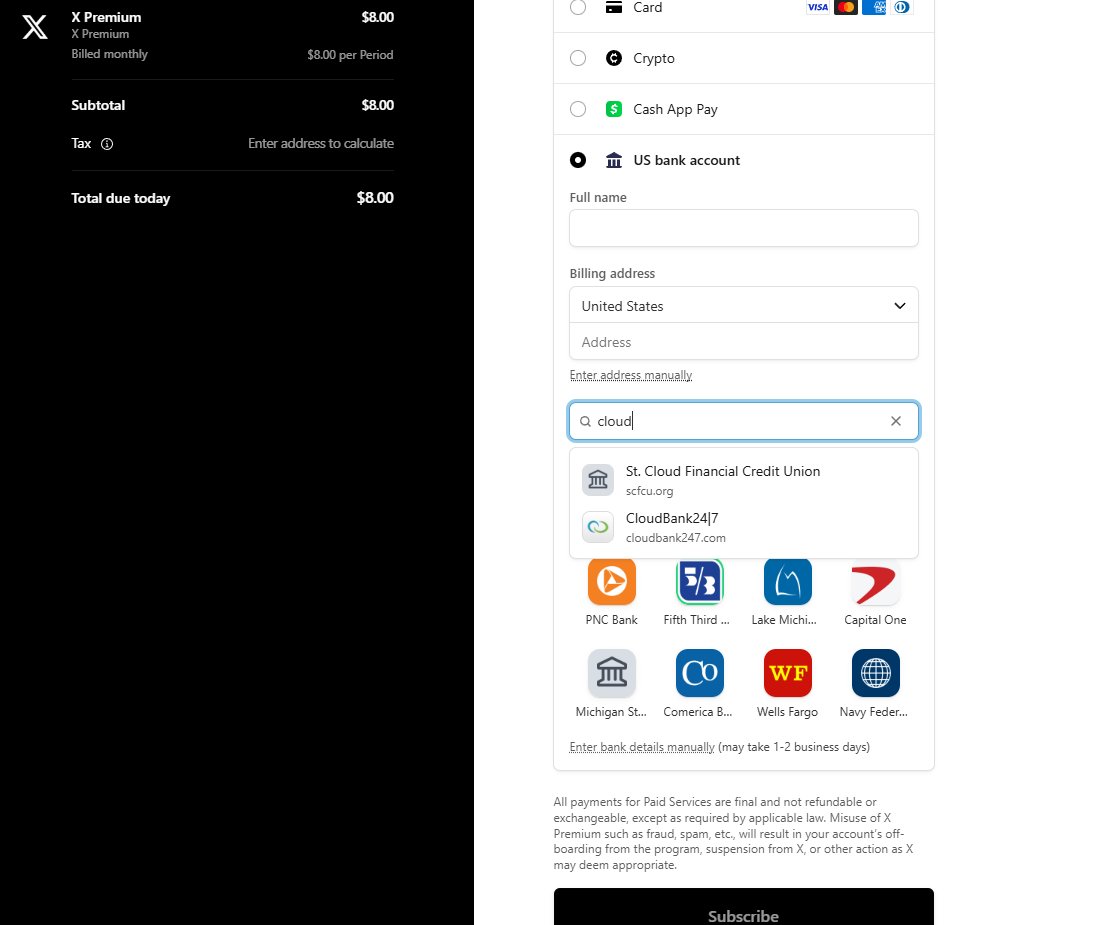Select the US bank account radio button
This screenshot has height=925, width=1093.
pyautogui.click(x=578, y=160)
